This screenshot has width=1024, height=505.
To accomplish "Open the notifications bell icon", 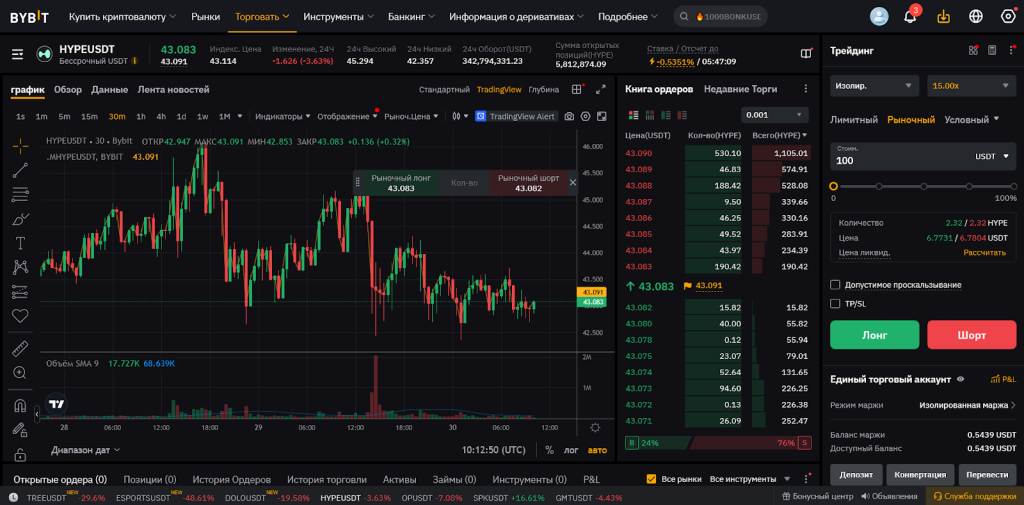I will [x=910, y=16].
